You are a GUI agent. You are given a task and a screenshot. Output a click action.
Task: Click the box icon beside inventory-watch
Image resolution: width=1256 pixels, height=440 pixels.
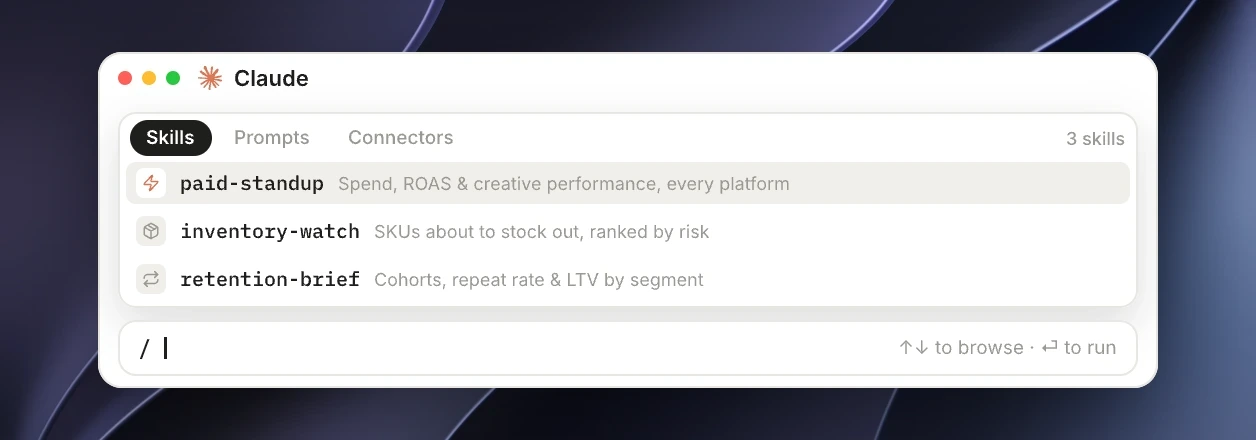click(151, 231)
